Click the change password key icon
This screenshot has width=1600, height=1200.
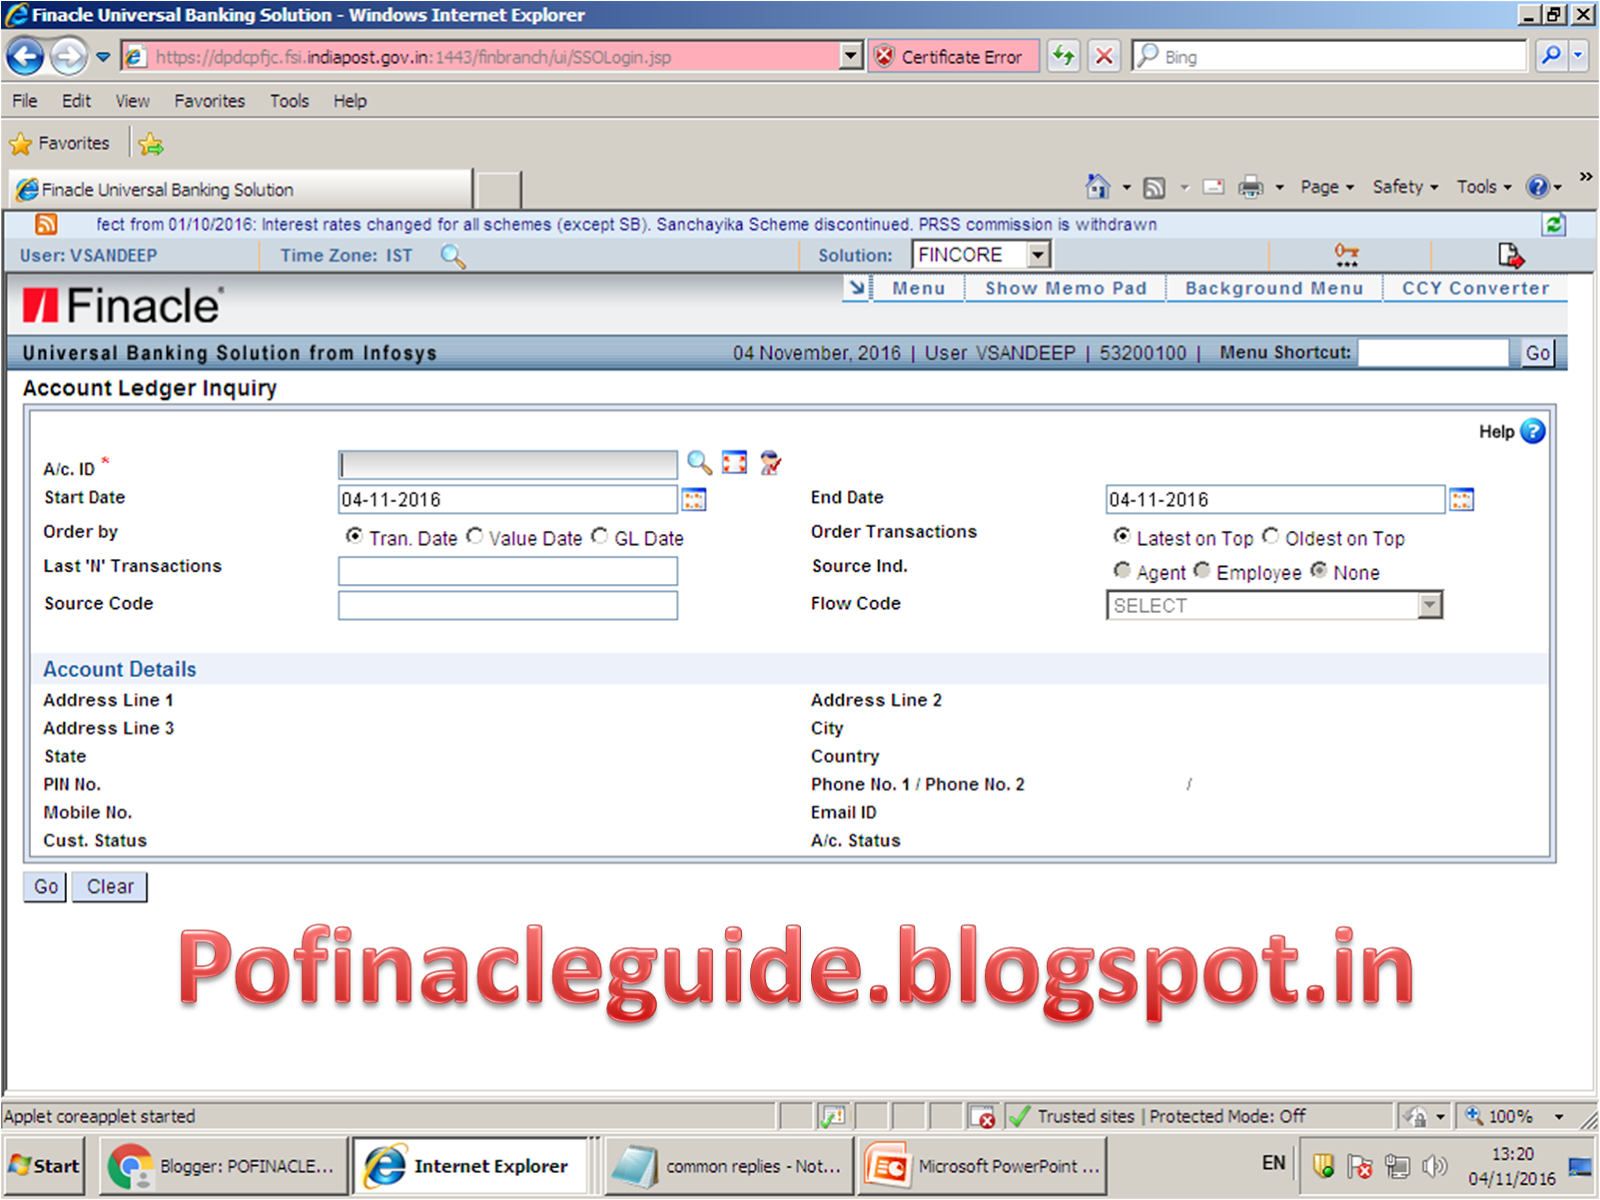pos(1347,256)
